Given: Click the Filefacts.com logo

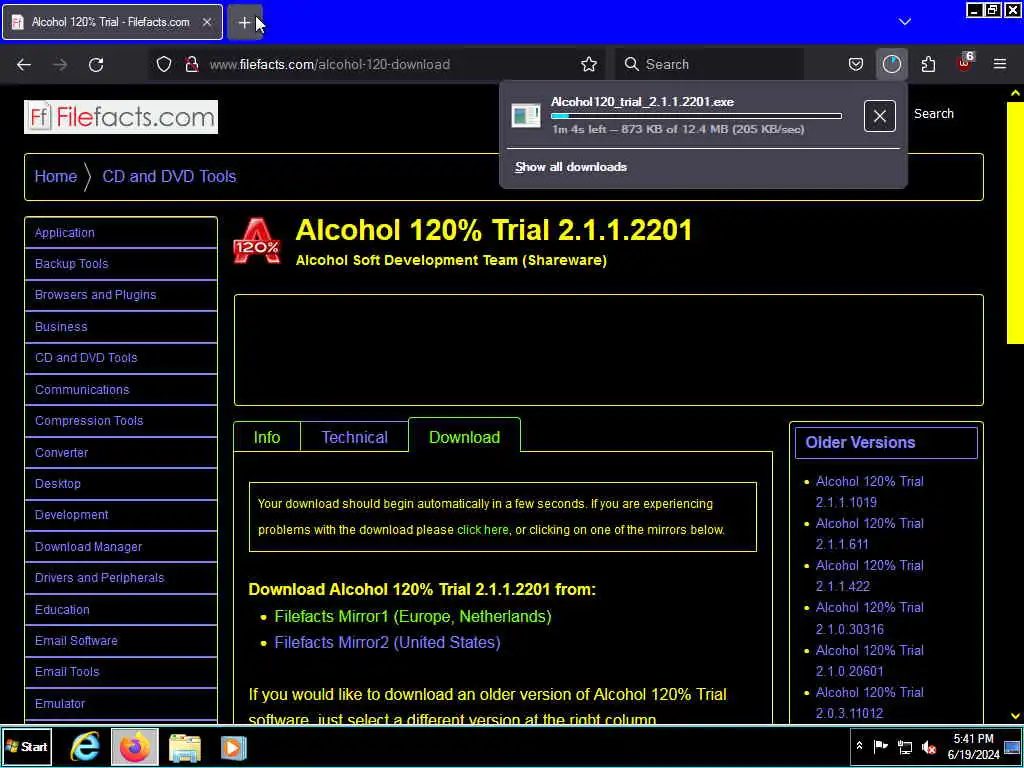Looking at the screenshot, I should 121,117.
